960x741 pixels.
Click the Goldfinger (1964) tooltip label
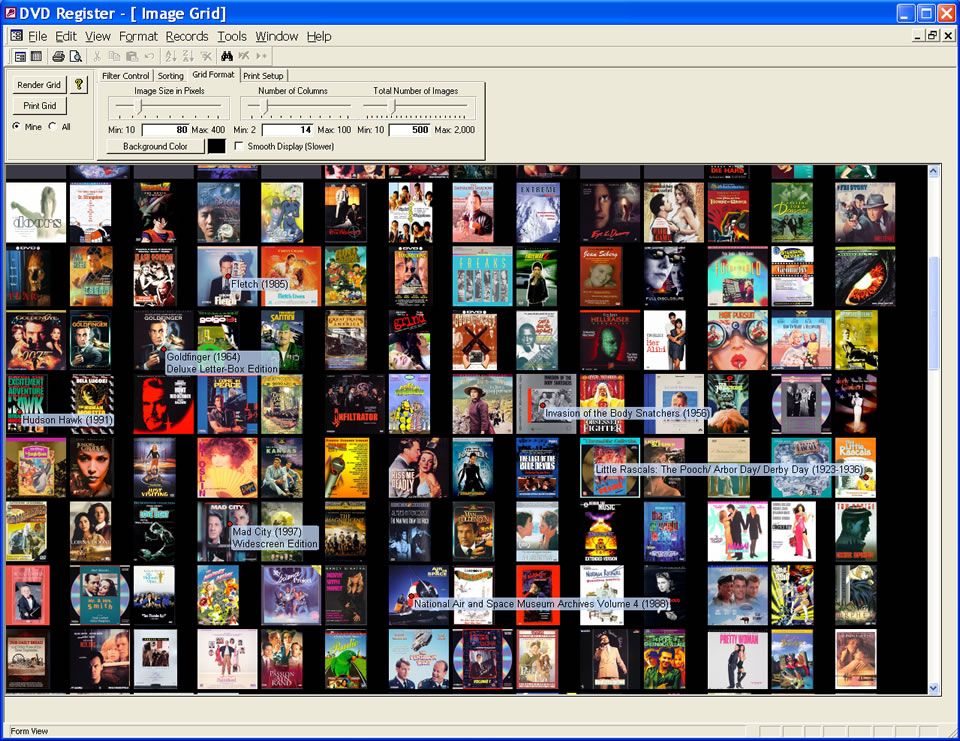coord(222,363)
